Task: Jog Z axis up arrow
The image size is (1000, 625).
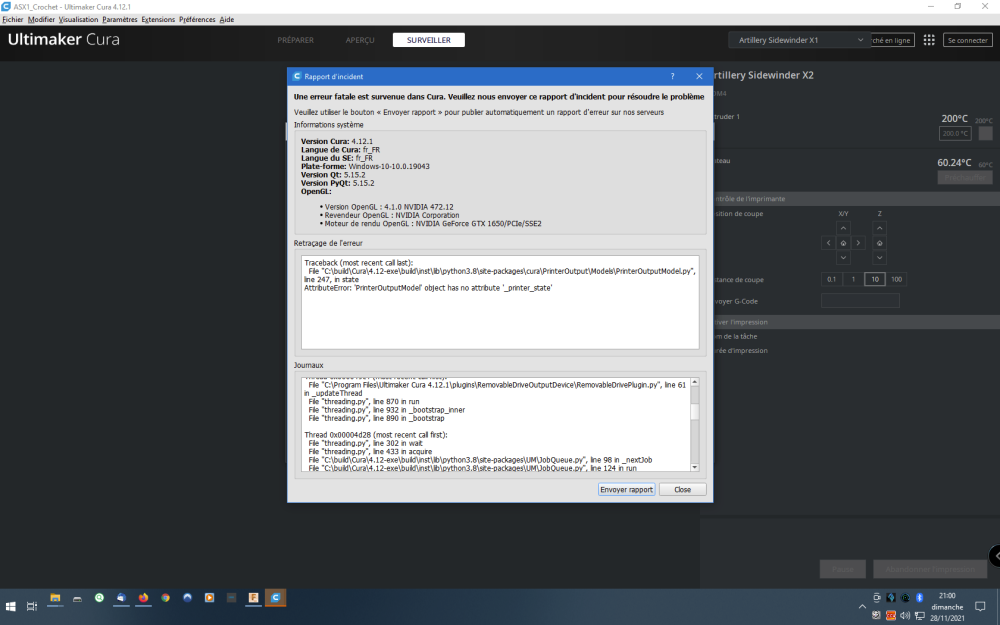Action: tap(879, 228)
